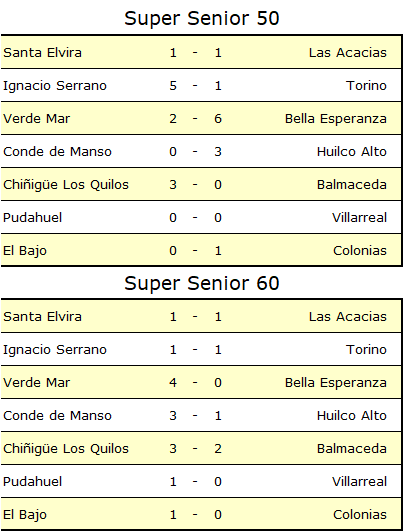
Task: Click Ignacio Serrano's score 5 in Super Senior 50
Action: click(x=173, y=86)
